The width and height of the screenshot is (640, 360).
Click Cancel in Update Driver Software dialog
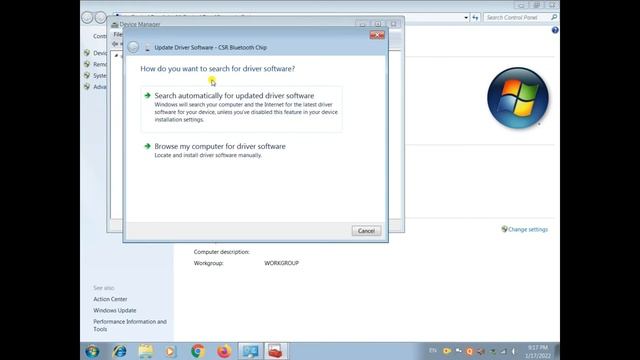(x=366, y=231)
